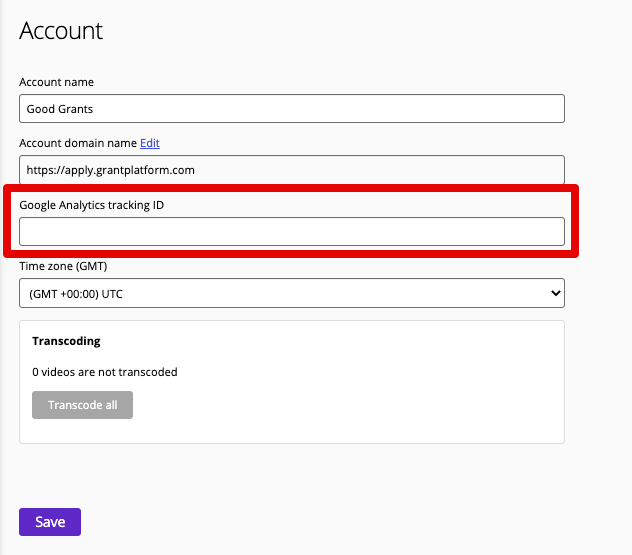Open the Time zone (GMT) dropdown

(292, 293)
